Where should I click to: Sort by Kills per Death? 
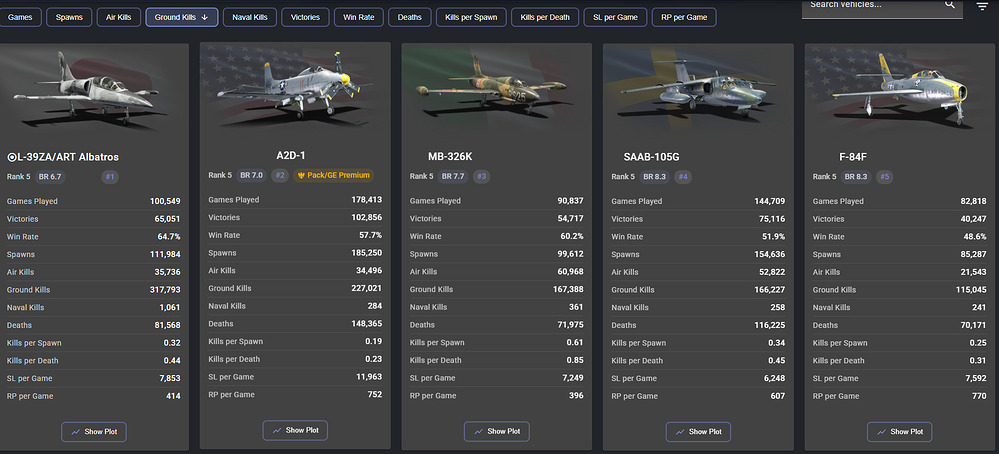click(x=545, y=17)
